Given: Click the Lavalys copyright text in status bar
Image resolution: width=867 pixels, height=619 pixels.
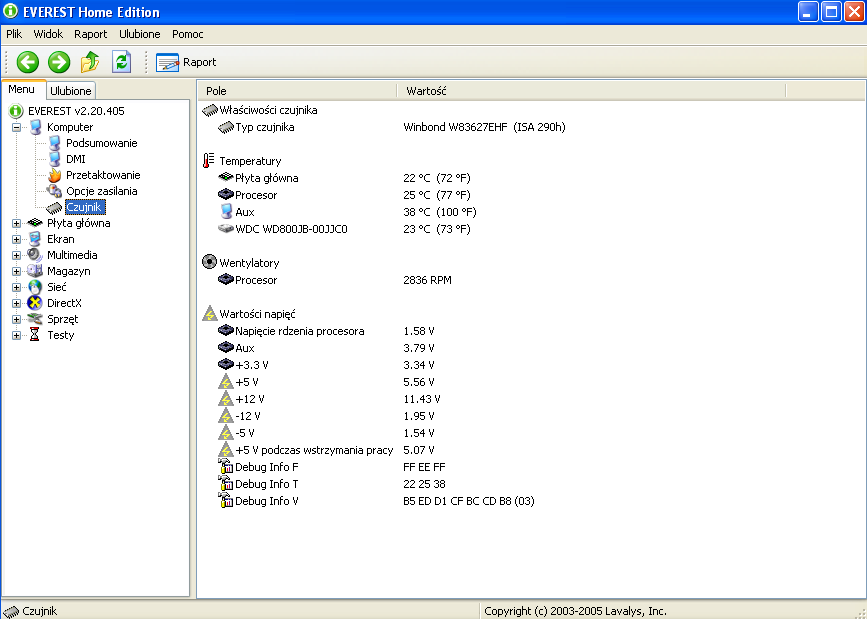Looking at the screenshot, I should (575, 611).
